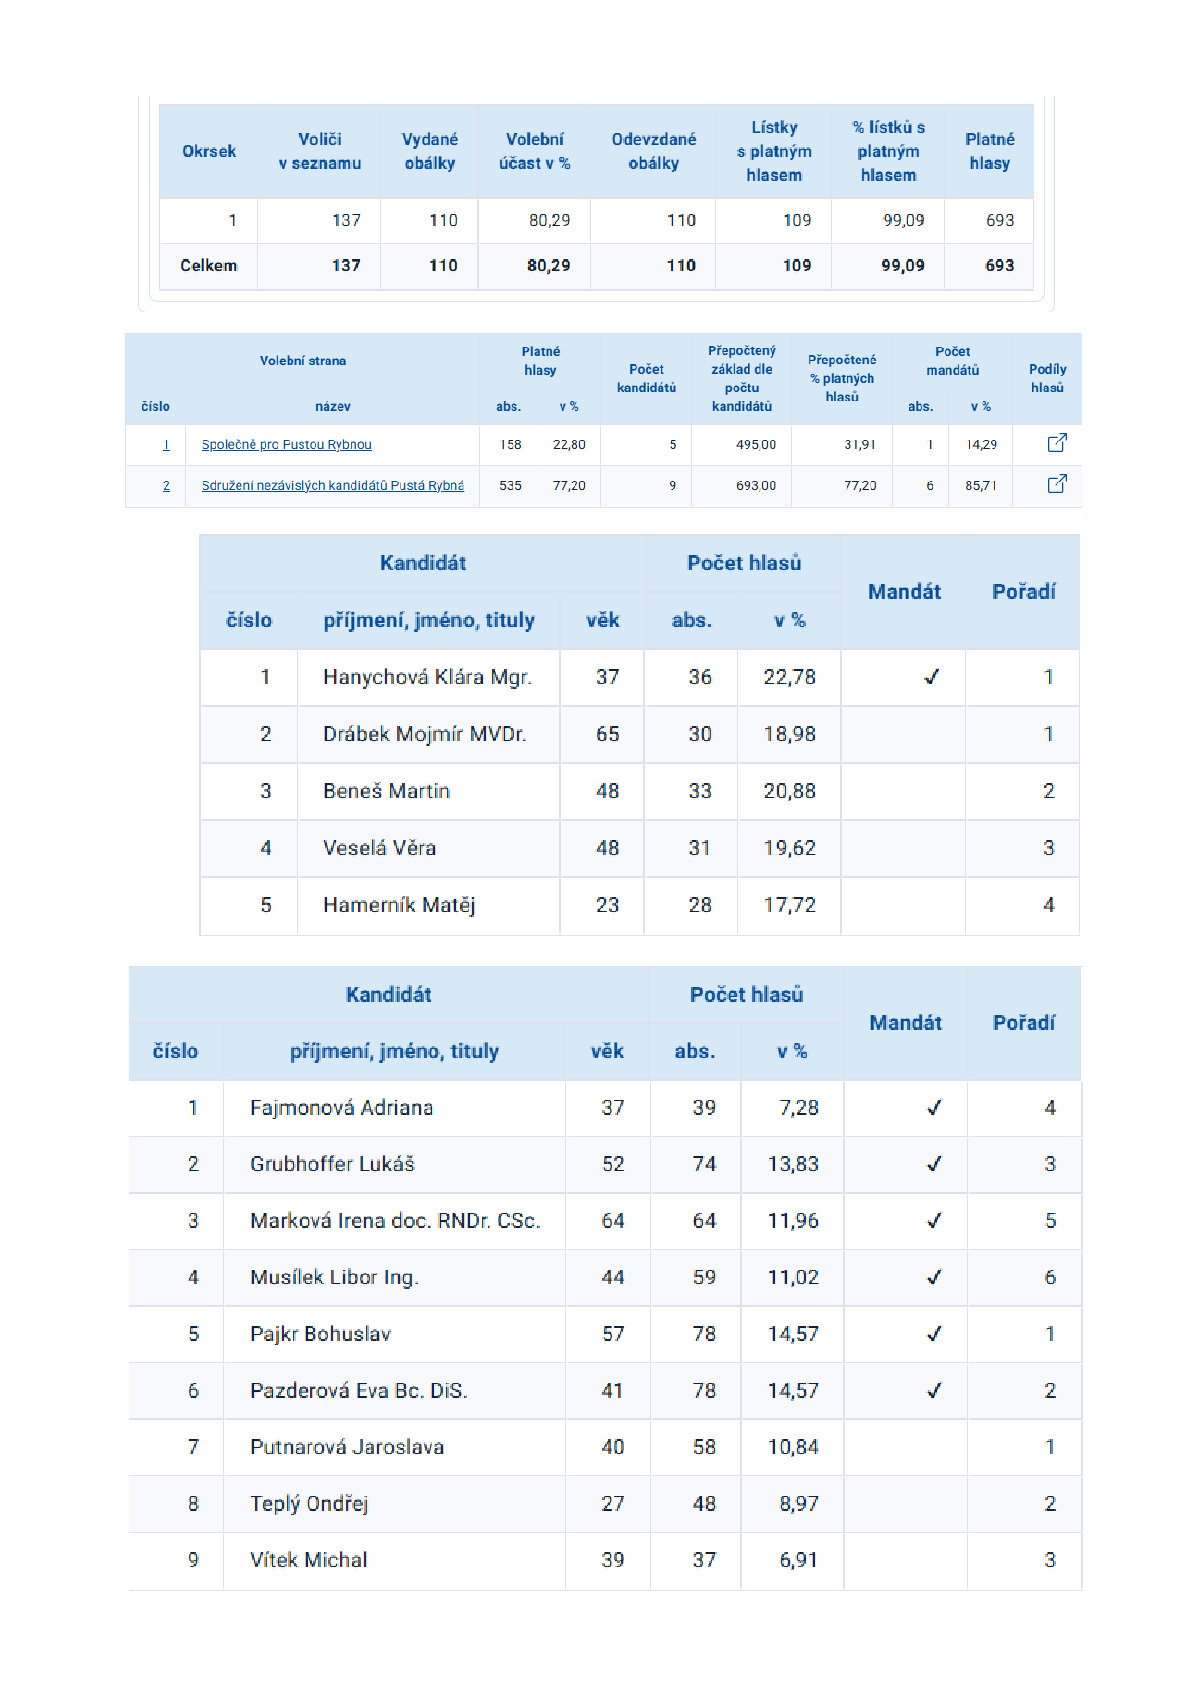The image size is (1191, 1684).
Task: Select candidate Pazderová Eva Bc. DiS.
Action: [x=359, y=1391]
